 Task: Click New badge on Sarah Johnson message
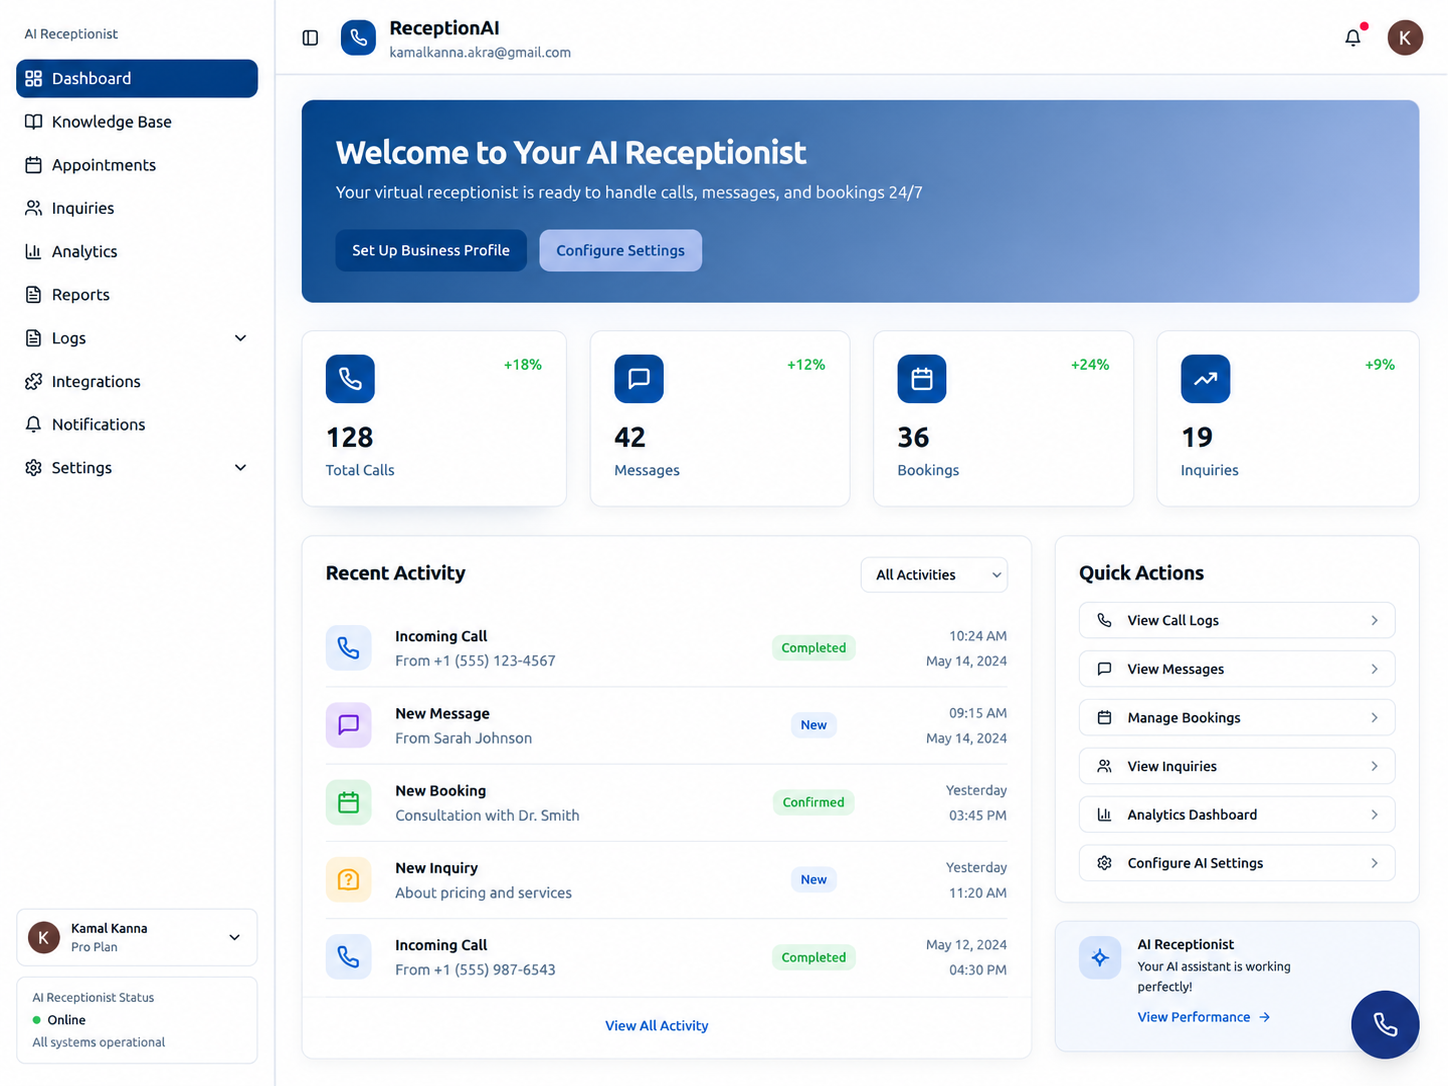pos(814,725)
